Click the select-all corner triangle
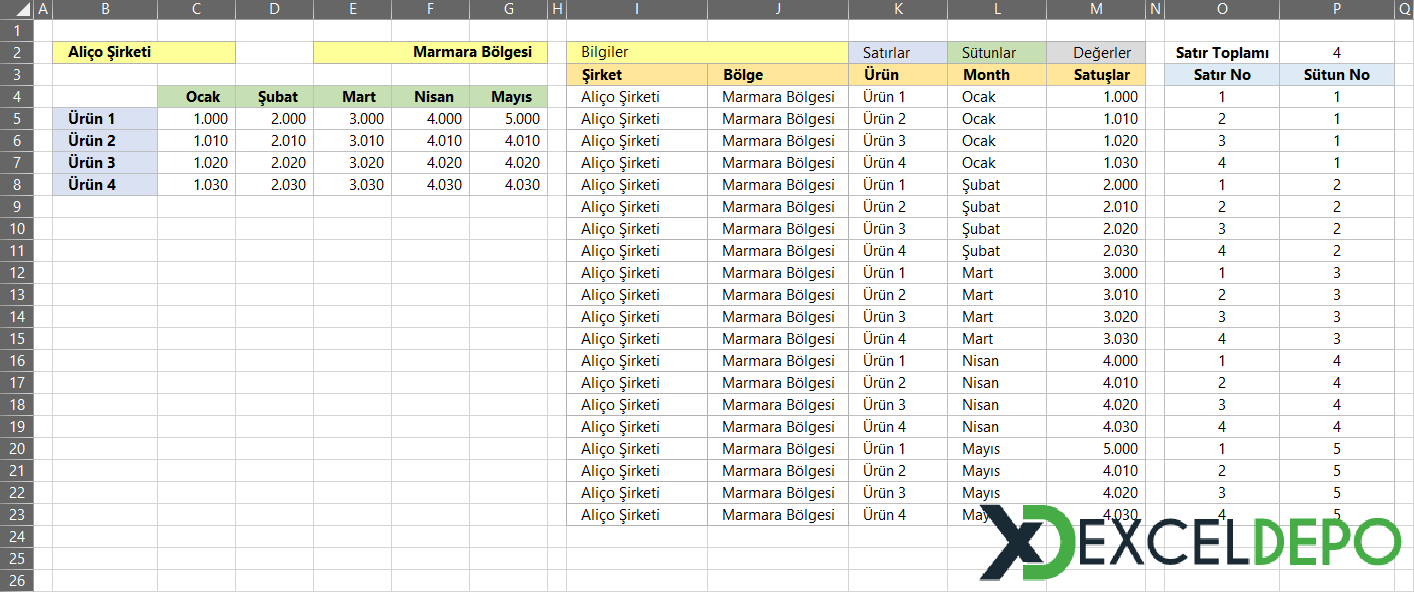The height and width of the screenshot is (592, 1414). pos(17,9)
